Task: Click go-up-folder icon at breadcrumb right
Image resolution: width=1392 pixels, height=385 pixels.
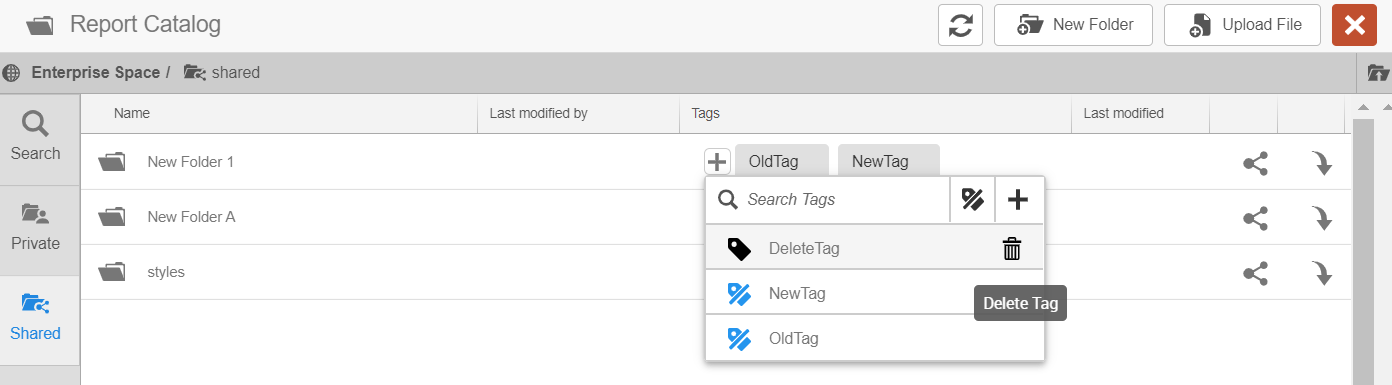Action: pyautogui.click(x=1378, y=73)
